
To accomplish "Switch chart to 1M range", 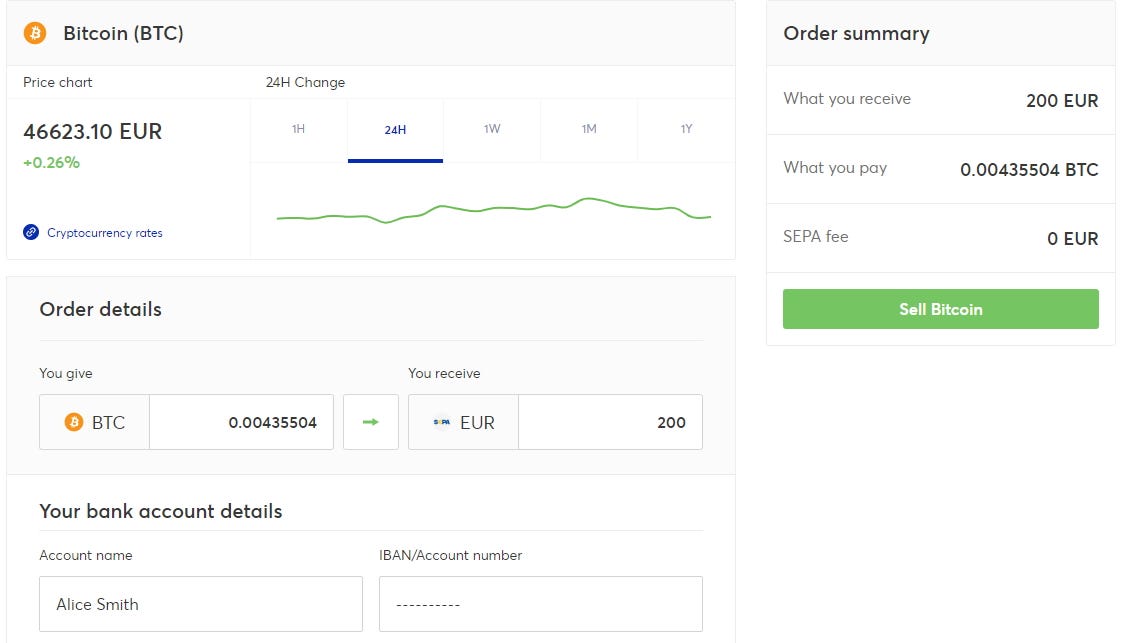I will pos(589,129).
